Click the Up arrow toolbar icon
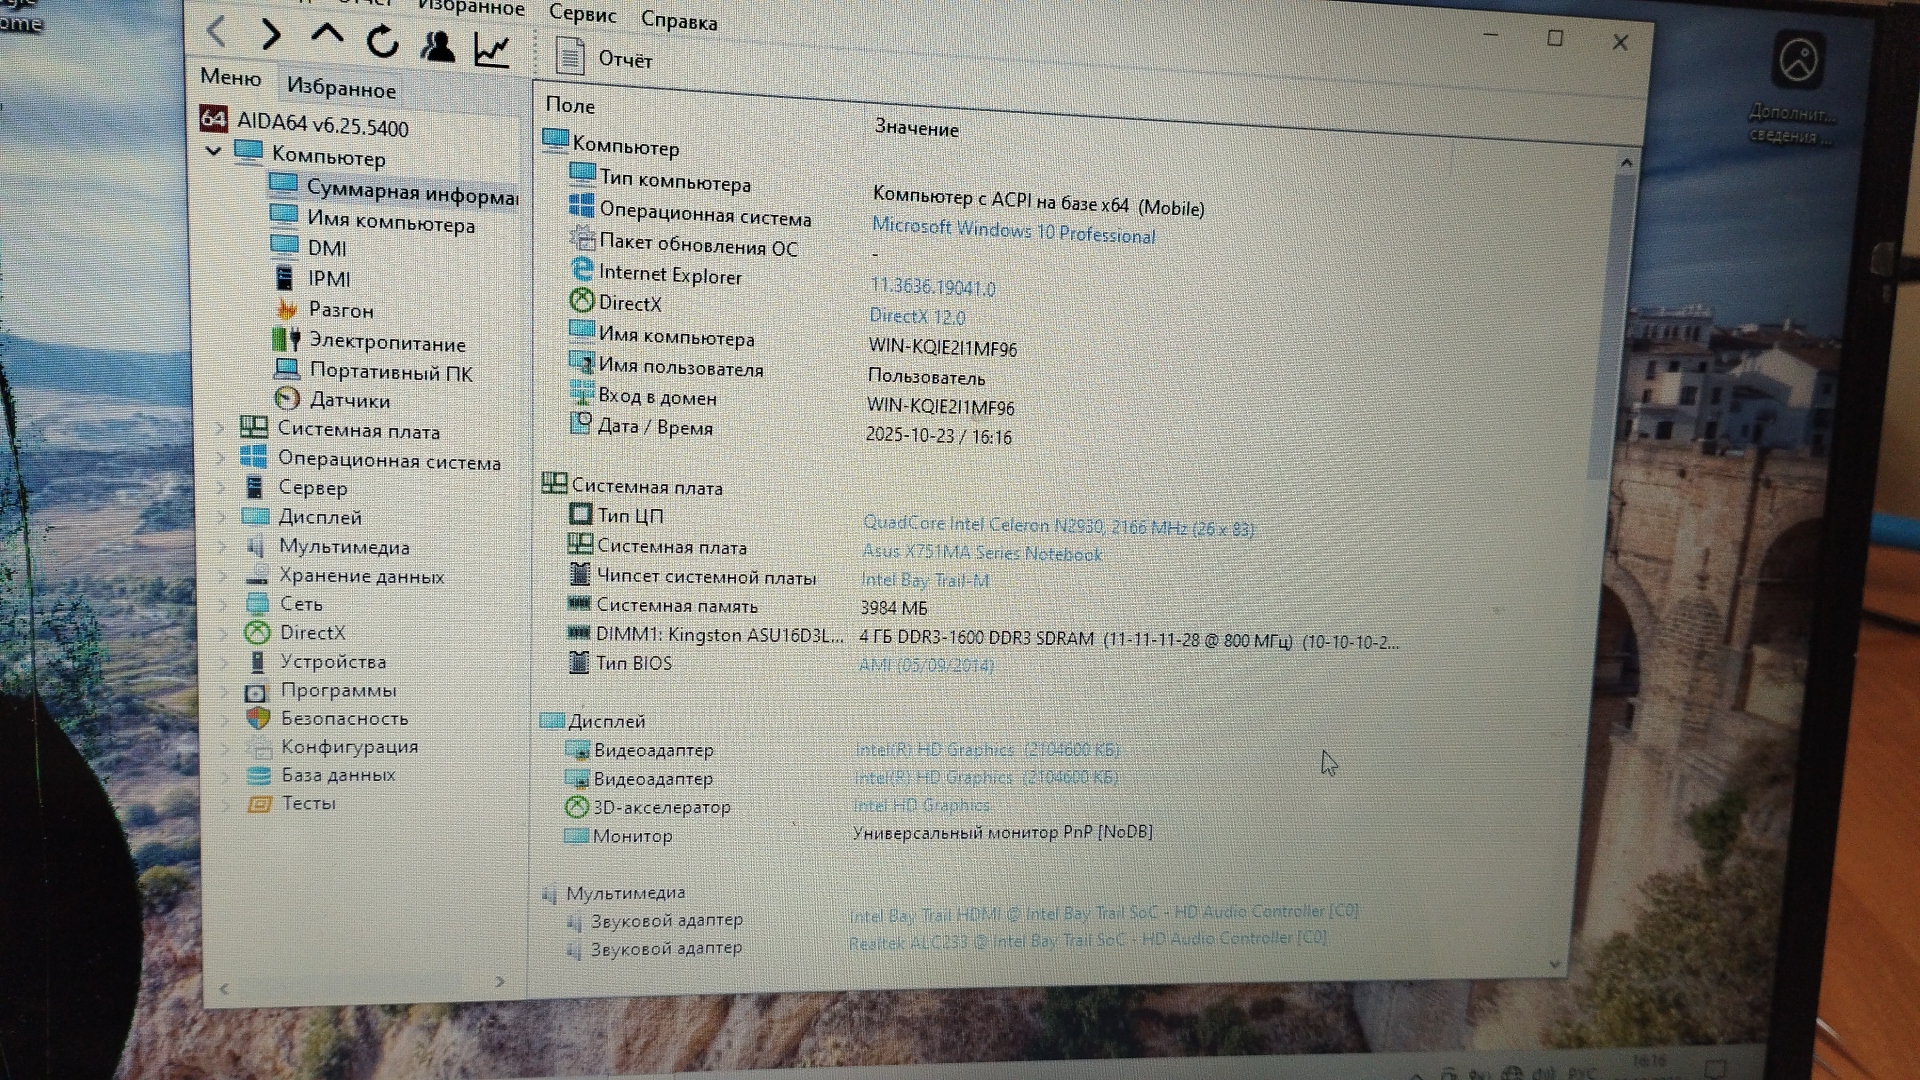Image resolution: width=1920 pixels, height=1080 pixels. [327, 36]
